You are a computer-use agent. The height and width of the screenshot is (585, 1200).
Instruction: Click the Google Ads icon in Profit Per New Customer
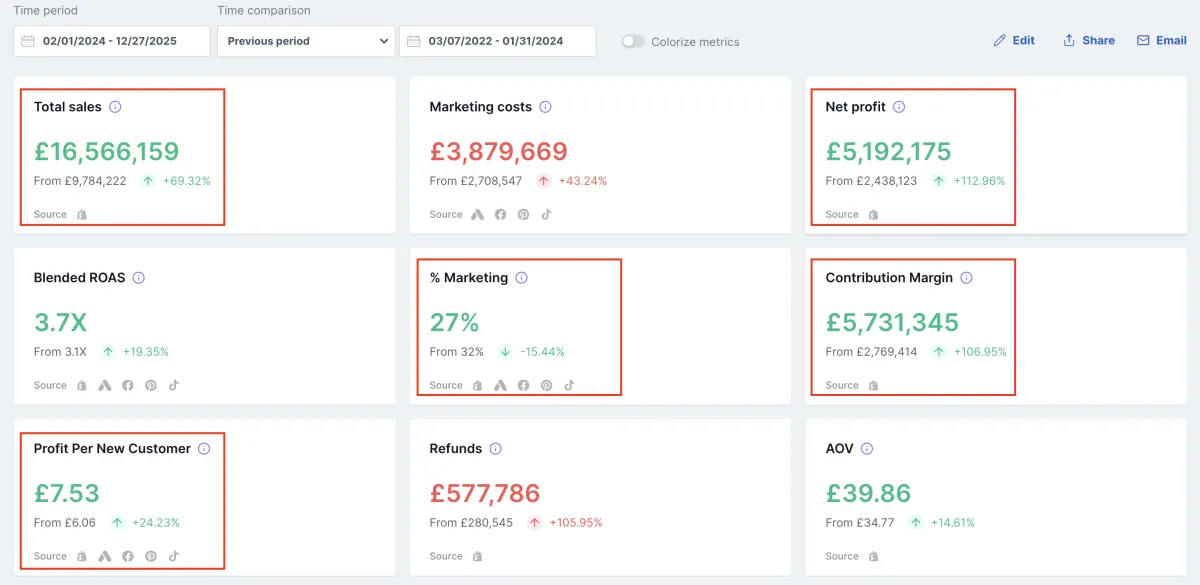pyautogui.click(x=105, y=557)
